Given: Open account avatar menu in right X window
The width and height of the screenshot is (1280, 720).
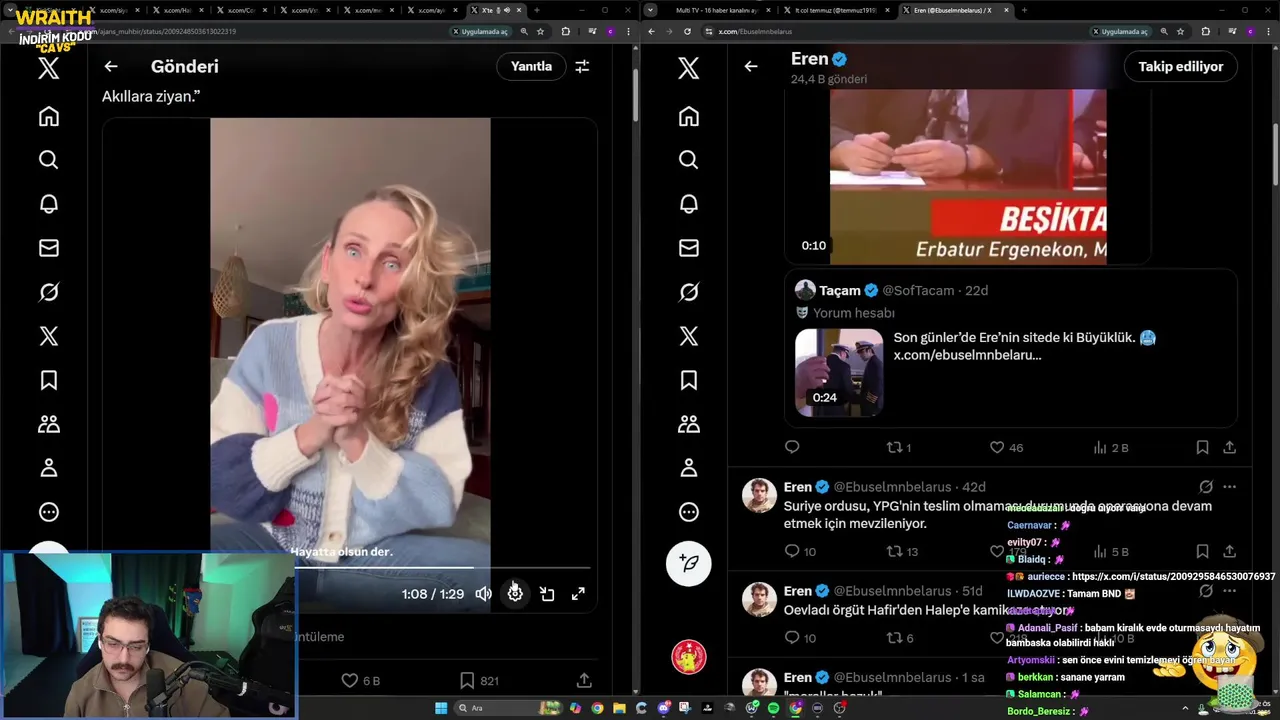Looking at the screenshot, I should (688, 657).
